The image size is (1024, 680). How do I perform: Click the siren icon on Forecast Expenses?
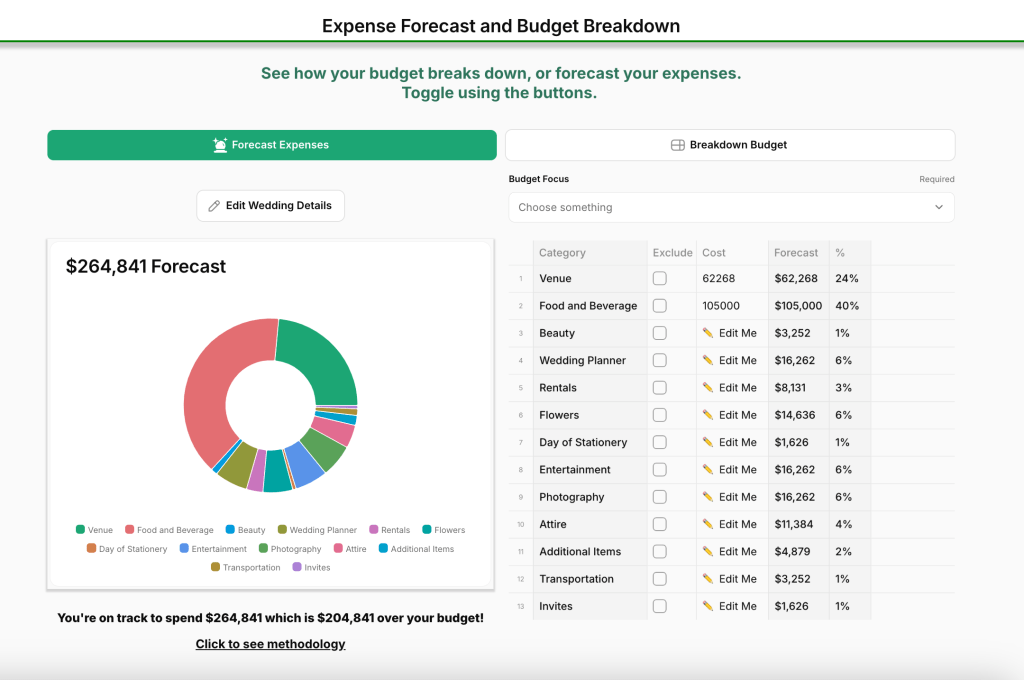[220, 145]
